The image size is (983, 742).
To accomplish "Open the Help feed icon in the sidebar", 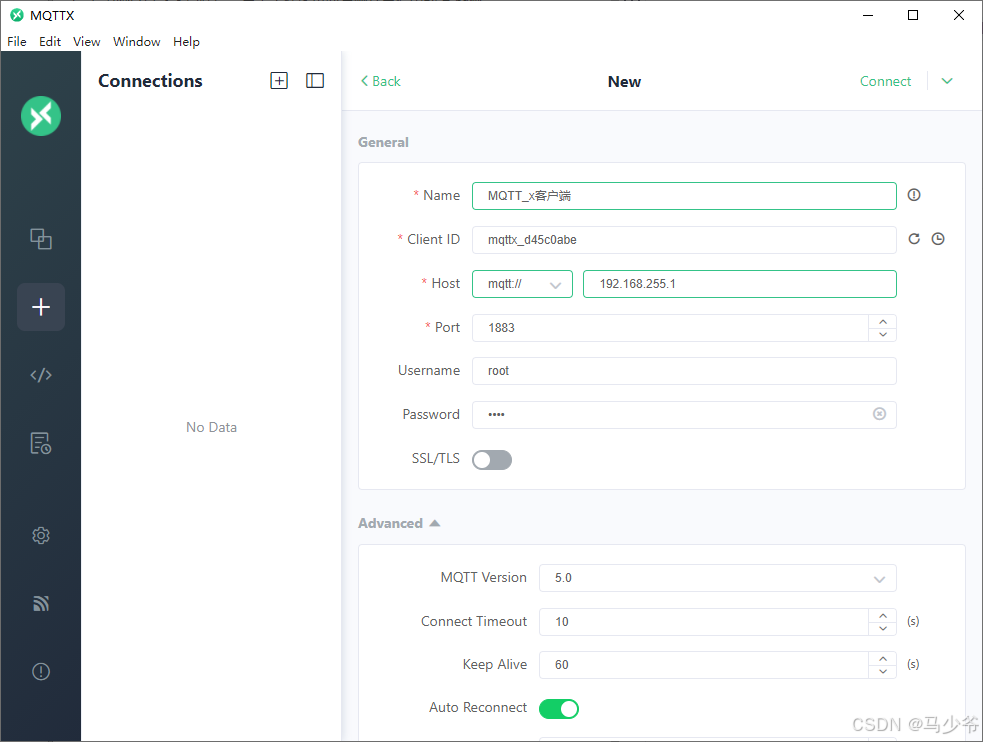I will tap(41, 604).
